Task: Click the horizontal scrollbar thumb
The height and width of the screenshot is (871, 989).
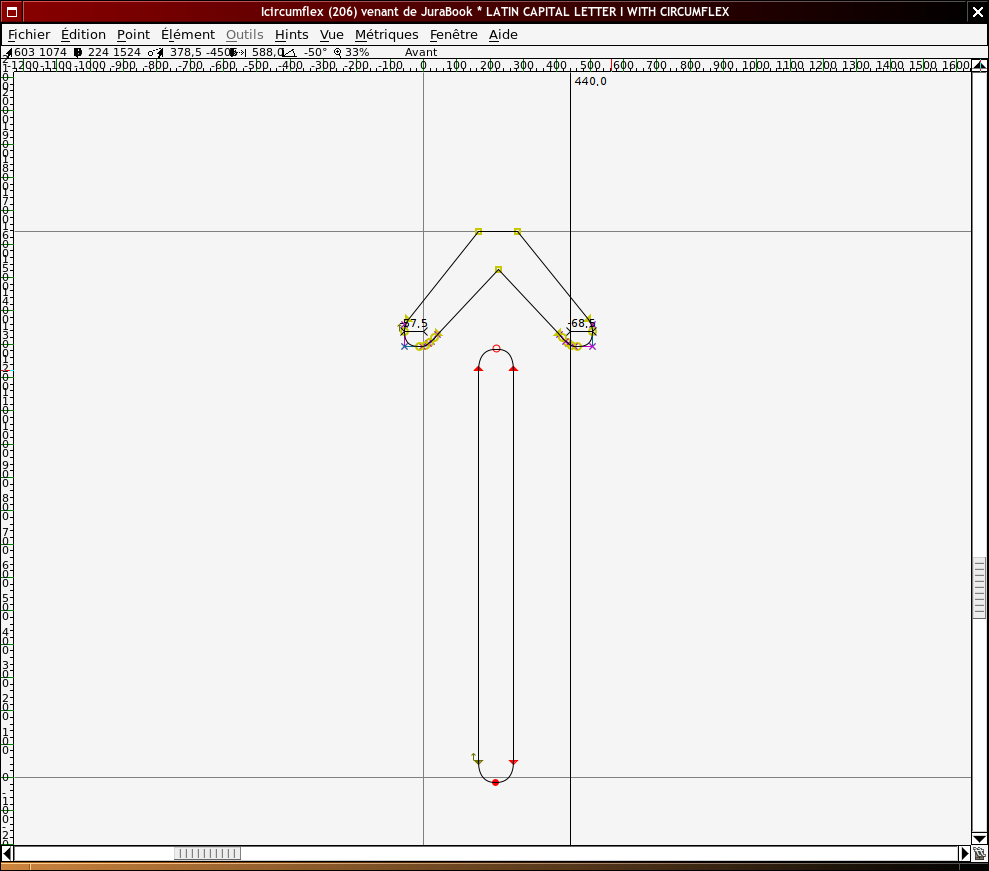Action: [x=208, y=853]
